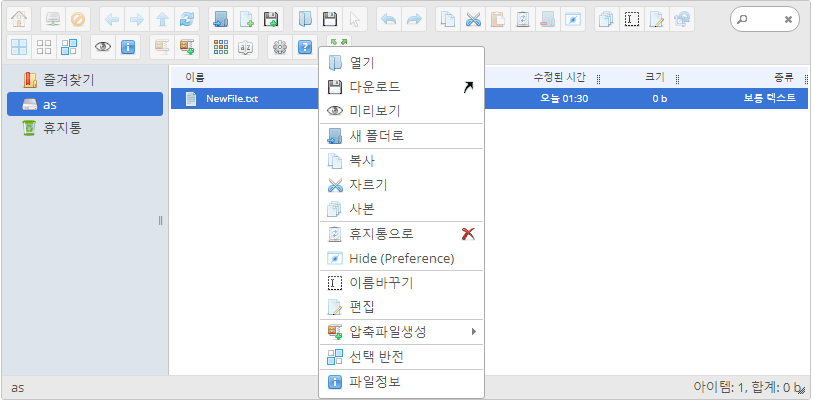Click the cut scissors toolbar icon
The height and width of the screenshot is (402, 814).
472,20
